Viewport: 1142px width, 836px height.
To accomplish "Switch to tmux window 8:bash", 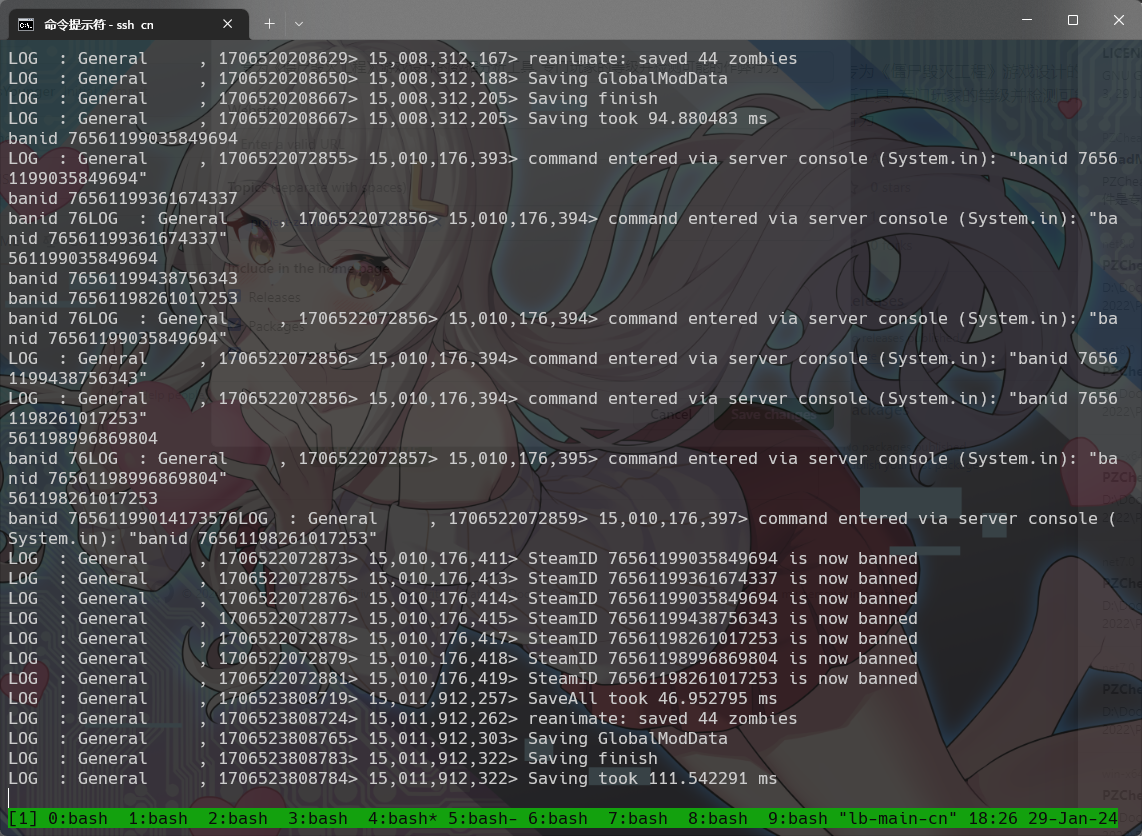I will 718,819.
